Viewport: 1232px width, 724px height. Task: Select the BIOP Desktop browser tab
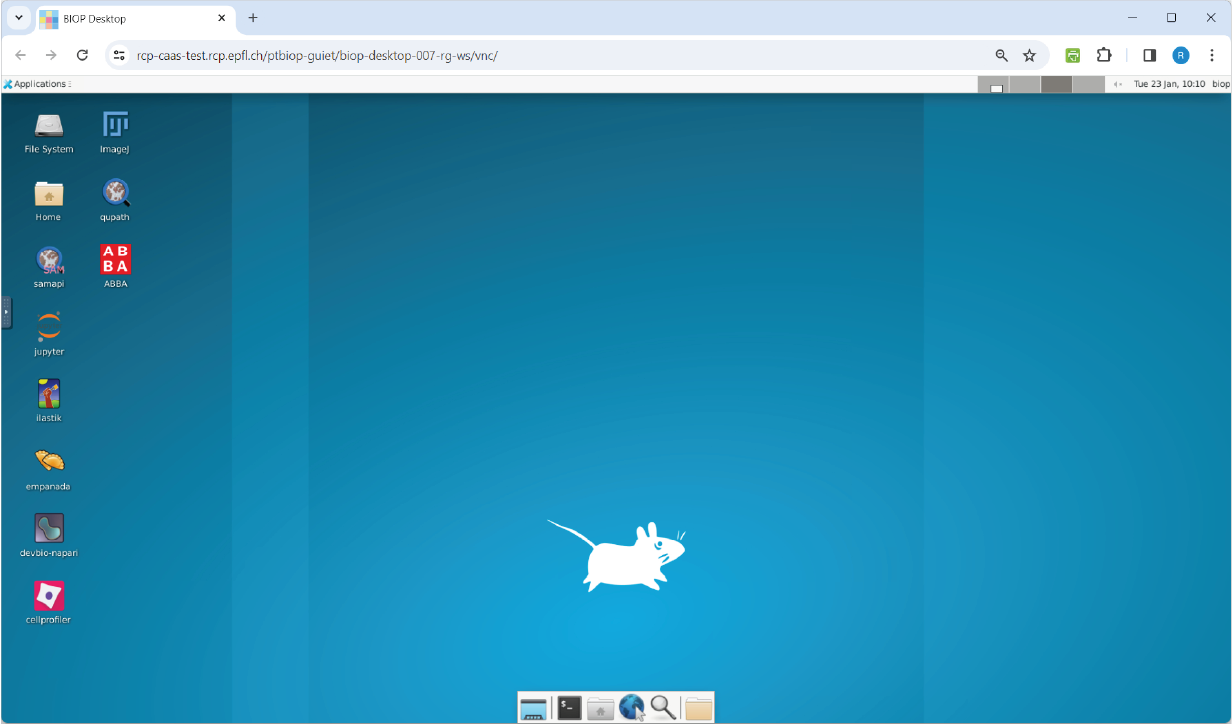[x=134, y=18]
